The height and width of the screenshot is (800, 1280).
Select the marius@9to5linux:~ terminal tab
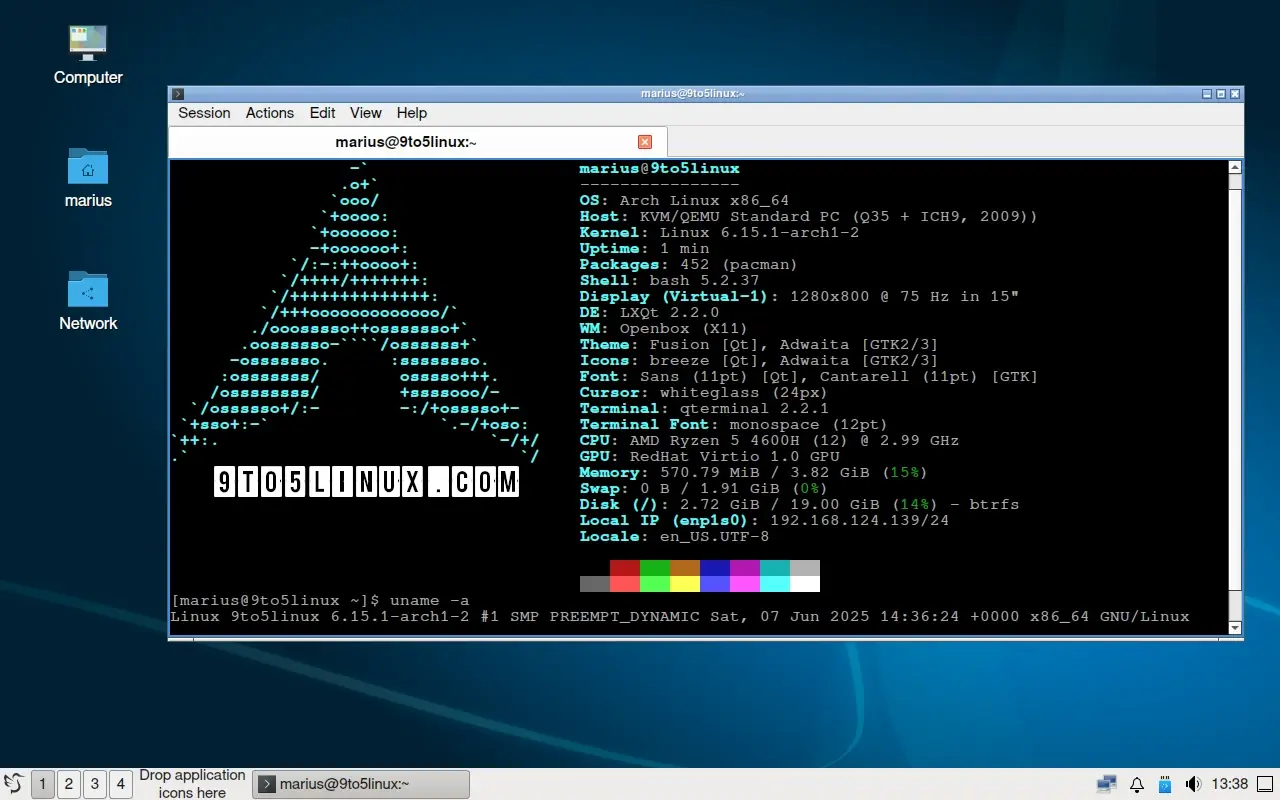[418, 142]
